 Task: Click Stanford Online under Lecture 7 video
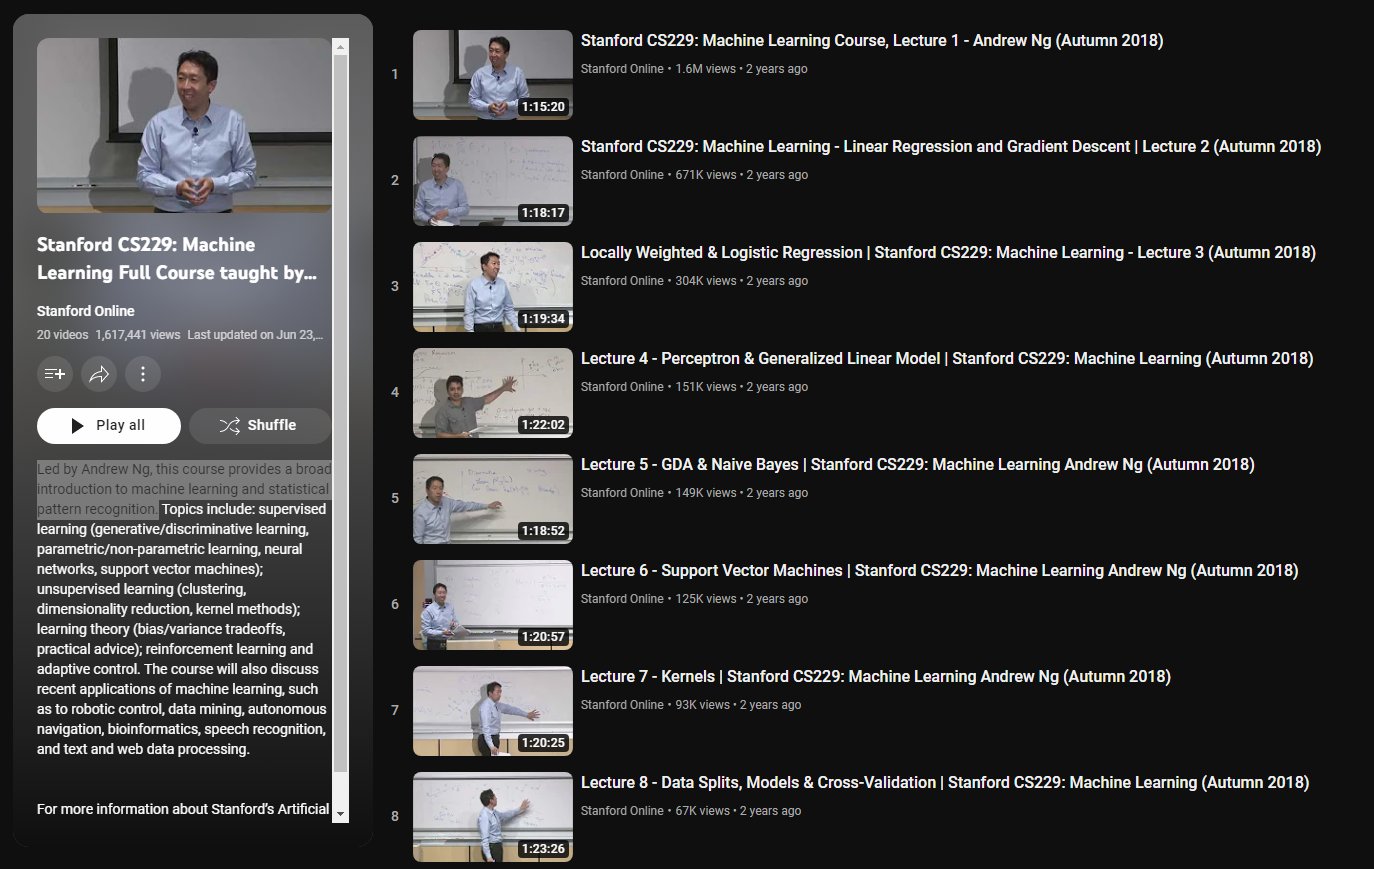622,705
